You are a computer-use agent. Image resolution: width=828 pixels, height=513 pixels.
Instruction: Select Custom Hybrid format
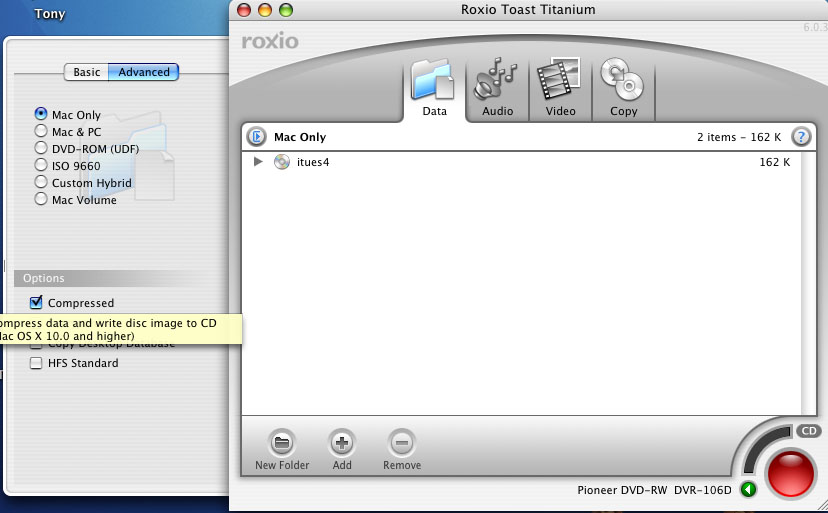pyautogui.click(x=41, y=182)
